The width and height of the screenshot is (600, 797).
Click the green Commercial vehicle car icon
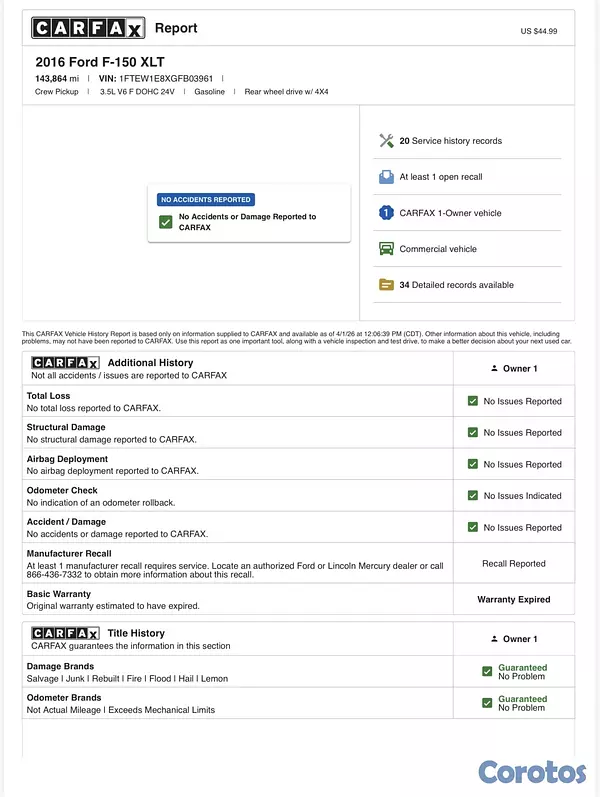tap(386, 249)
